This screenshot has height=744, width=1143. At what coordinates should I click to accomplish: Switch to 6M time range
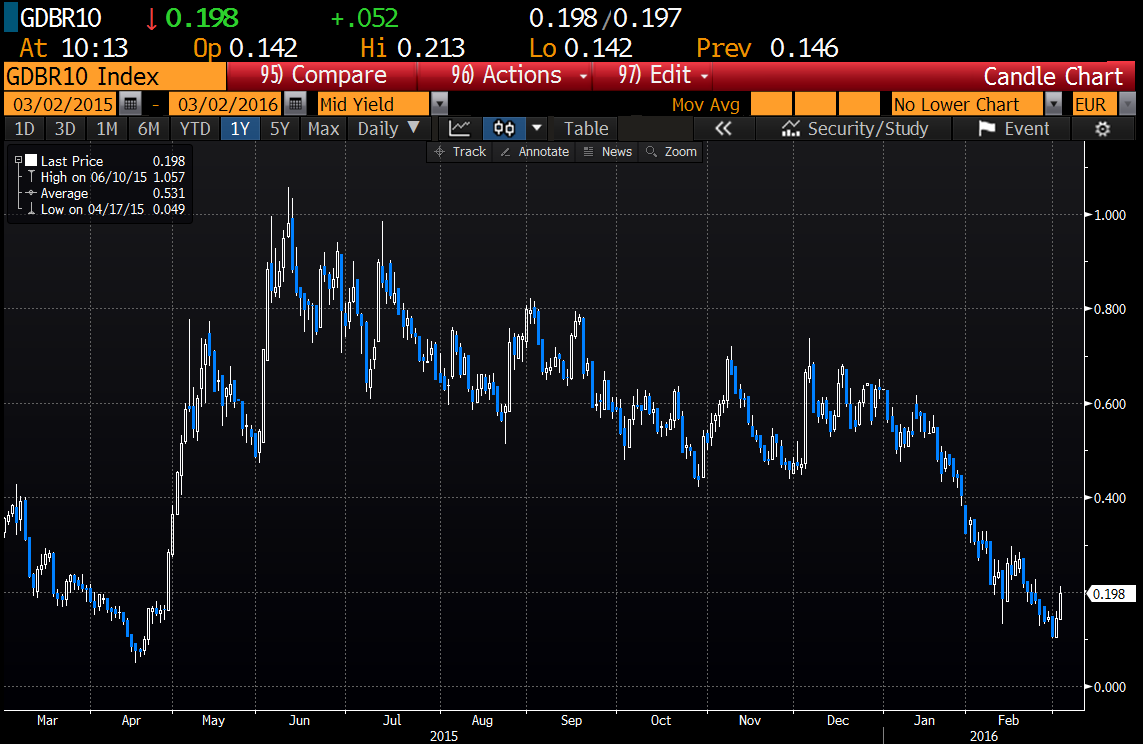pyautogui.click(x=149, y=128)
